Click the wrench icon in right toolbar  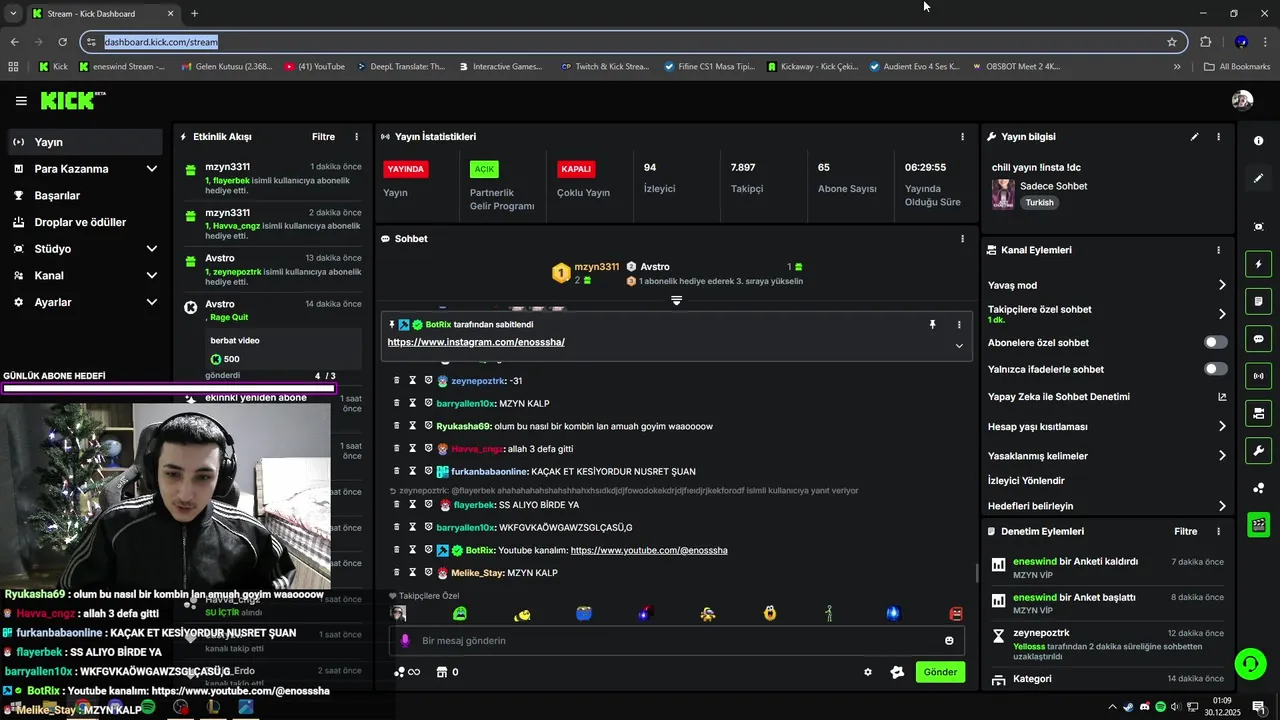point(1259,450)
